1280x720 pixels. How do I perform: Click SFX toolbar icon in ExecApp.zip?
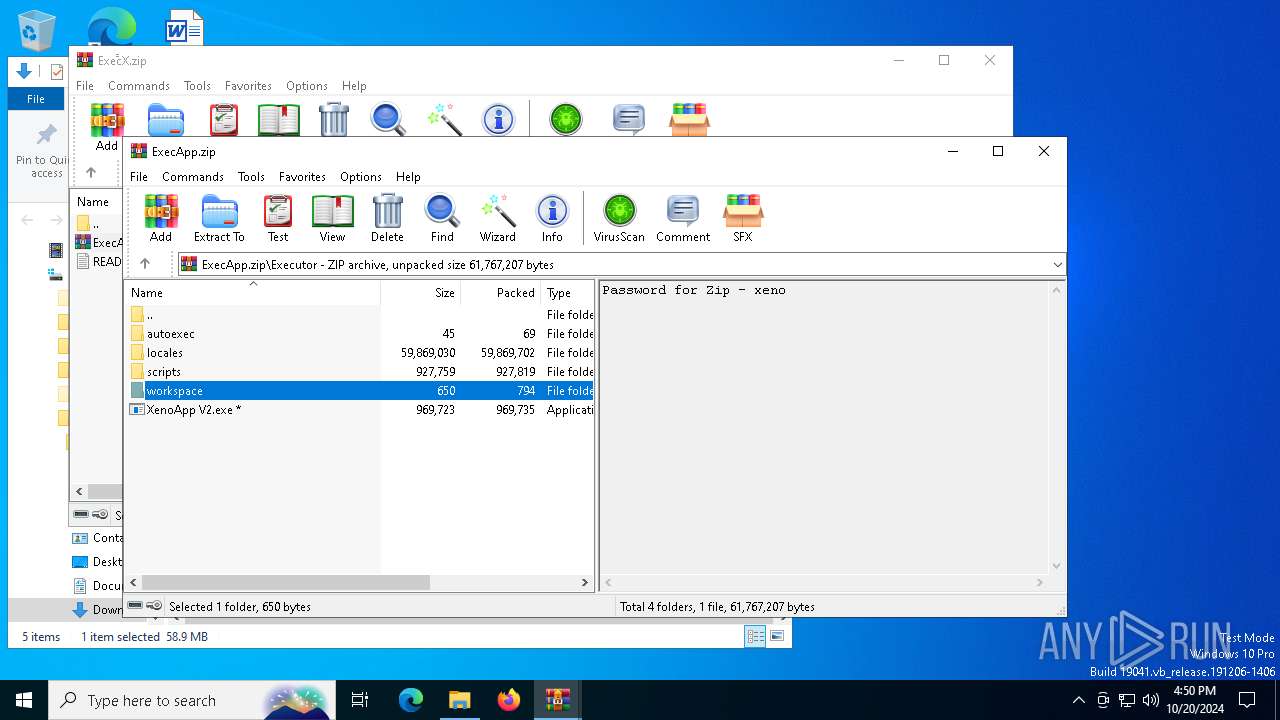(743, 218)
